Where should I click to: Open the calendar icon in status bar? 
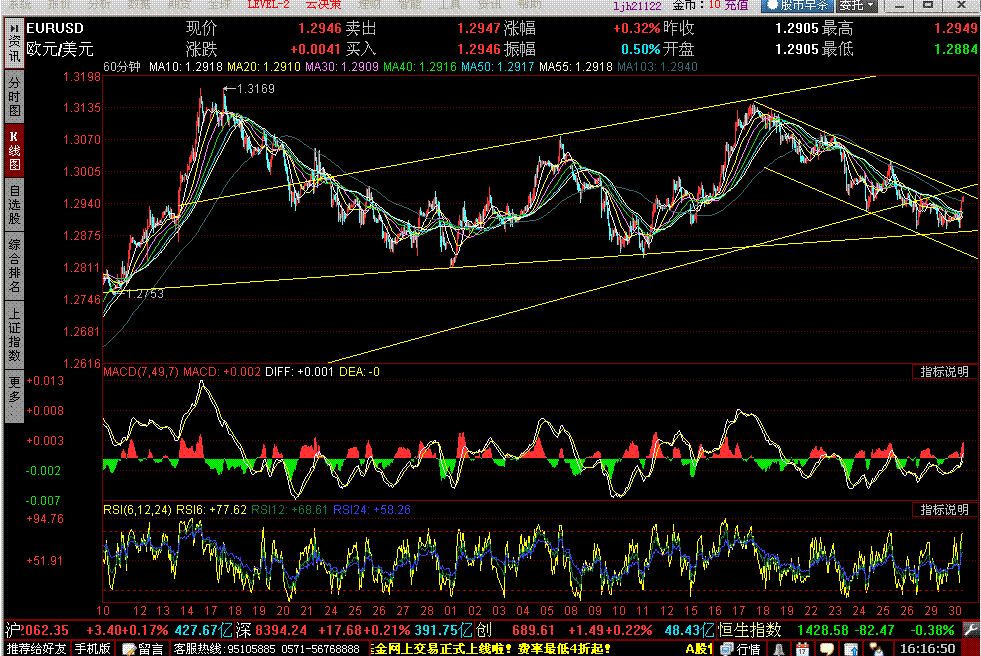[803, 649]
